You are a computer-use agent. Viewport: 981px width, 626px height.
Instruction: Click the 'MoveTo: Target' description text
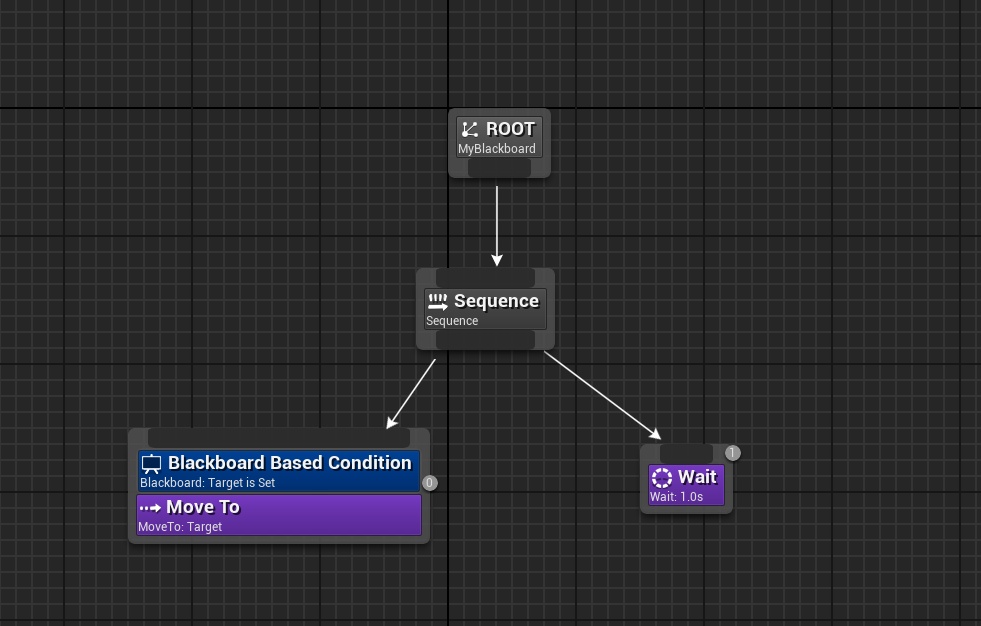pyautogui.click(x=180, y=527)
